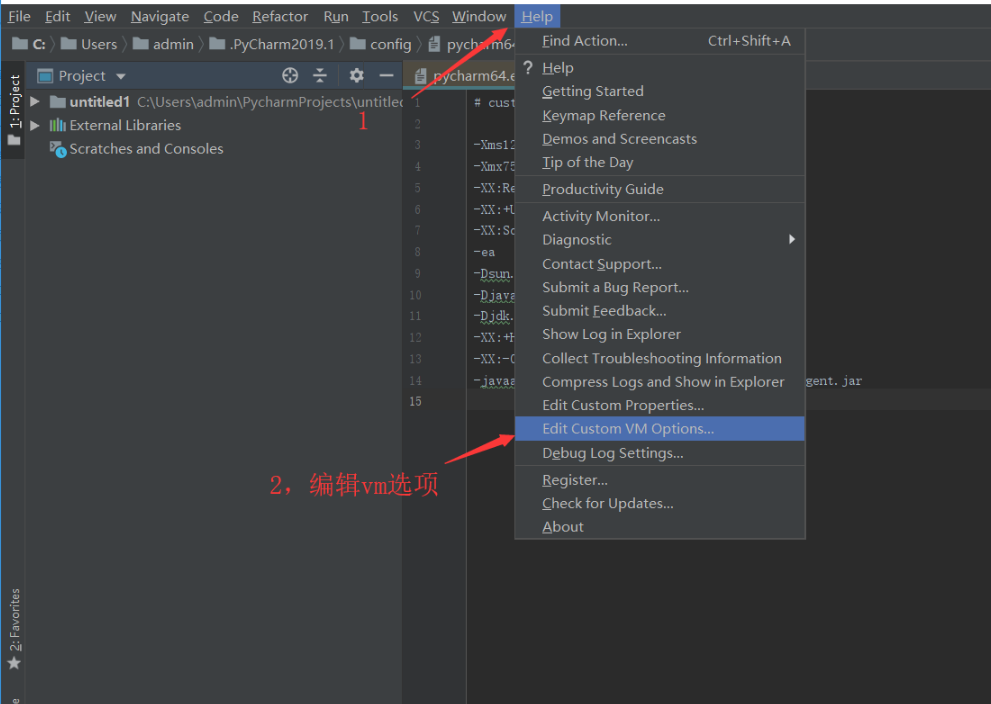991x704 pixels.
Task: Open Project panel settings gear icon
Action: point(357,76)
